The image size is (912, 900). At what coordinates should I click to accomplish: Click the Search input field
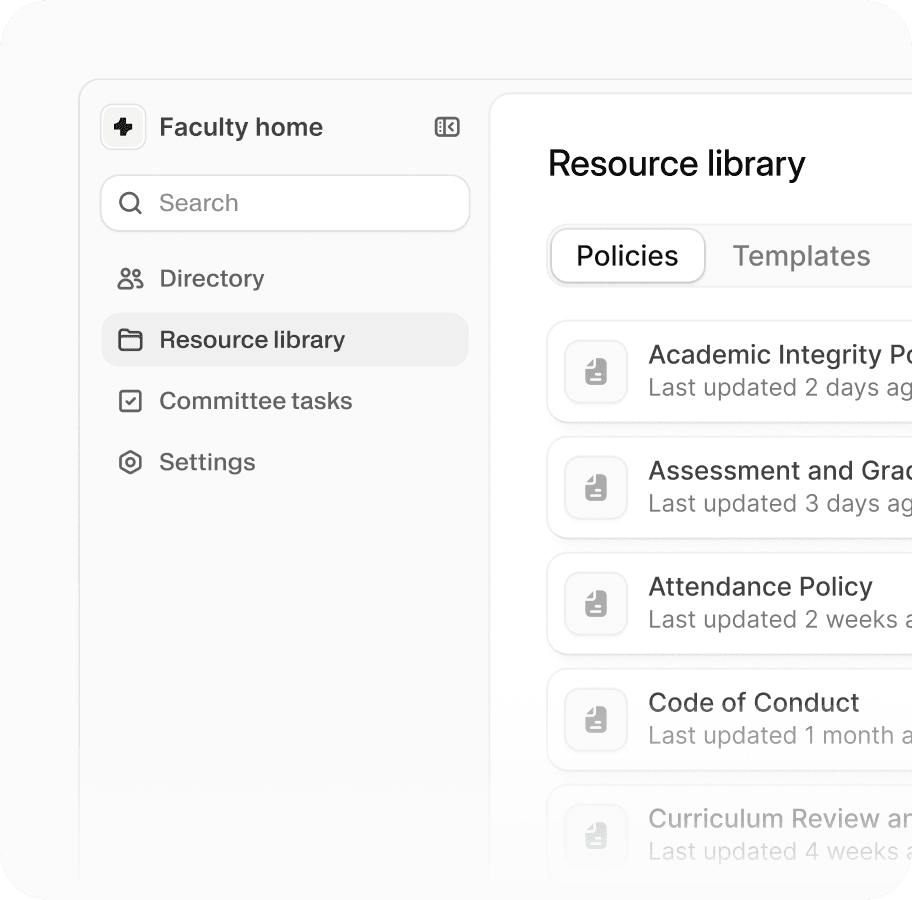[x=300, y=203]
